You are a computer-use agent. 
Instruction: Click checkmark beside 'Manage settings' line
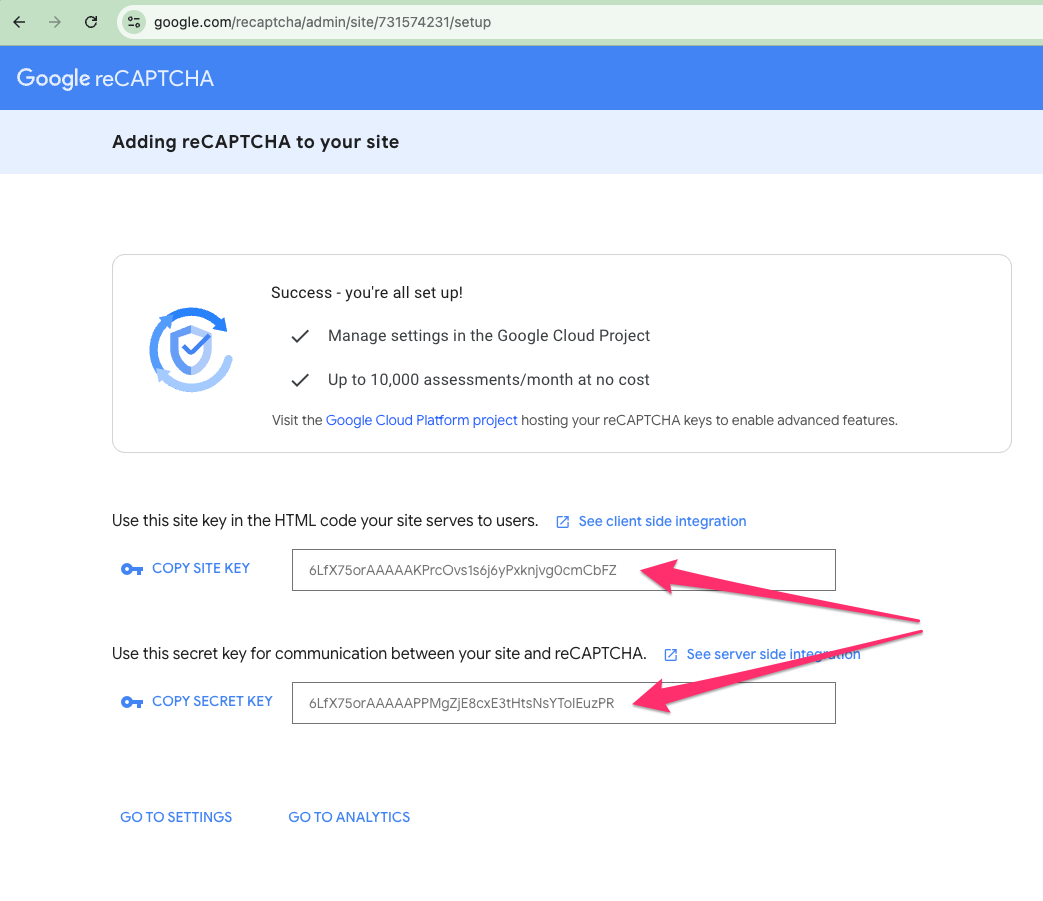pyautogui.click(x=300, y=336)
